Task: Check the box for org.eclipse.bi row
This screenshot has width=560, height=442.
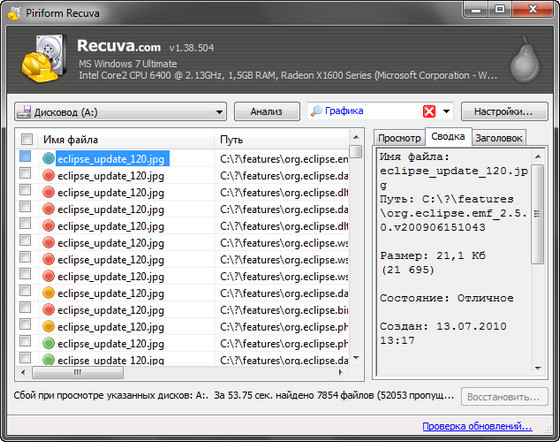Action: tap(25, 307)
